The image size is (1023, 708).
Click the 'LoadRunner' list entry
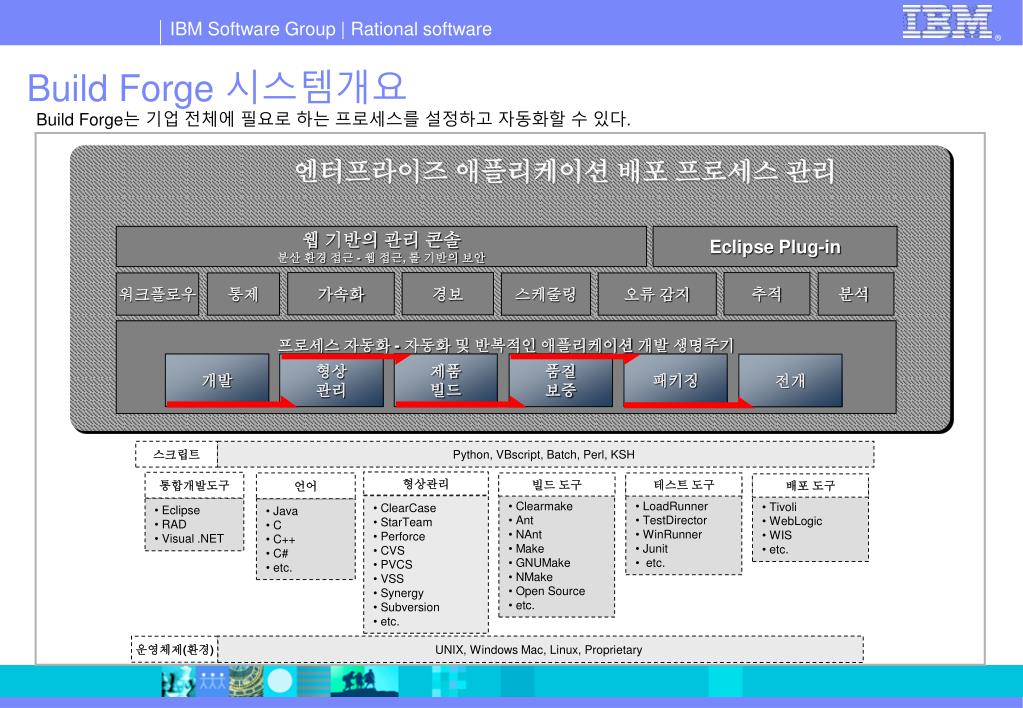[x=675, y=506]
